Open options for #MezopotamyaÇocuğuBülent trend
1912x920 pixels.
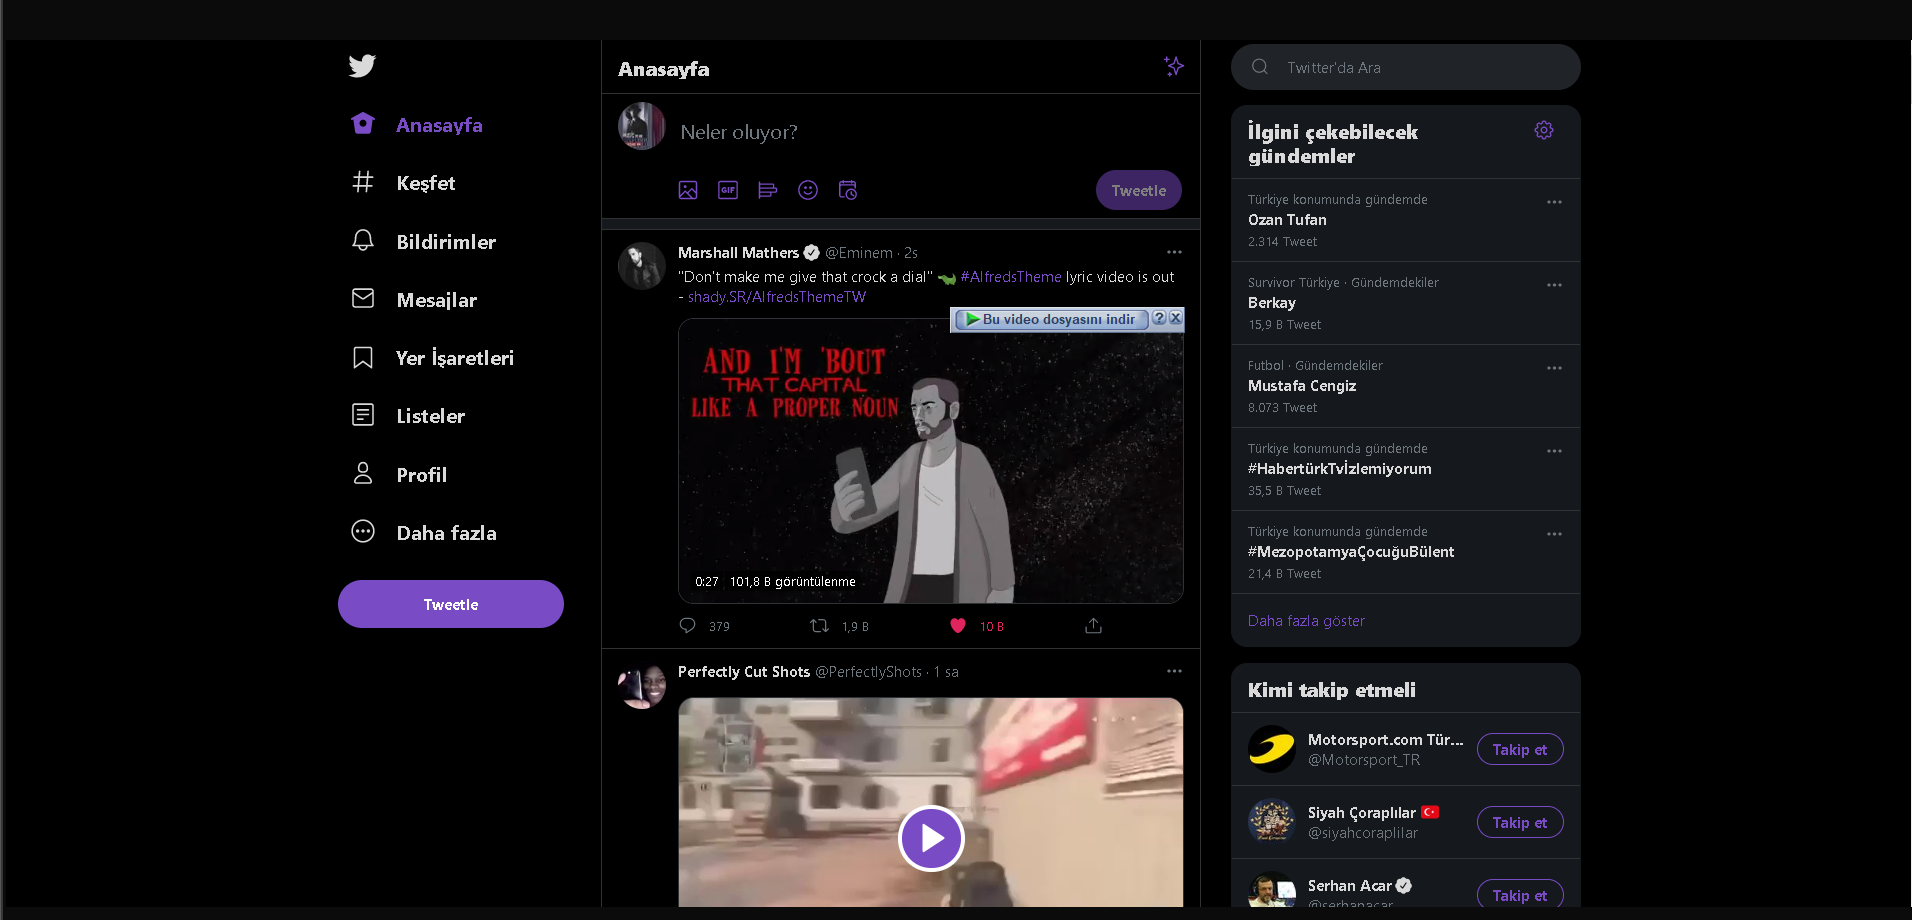click(x=1554, y=534)
